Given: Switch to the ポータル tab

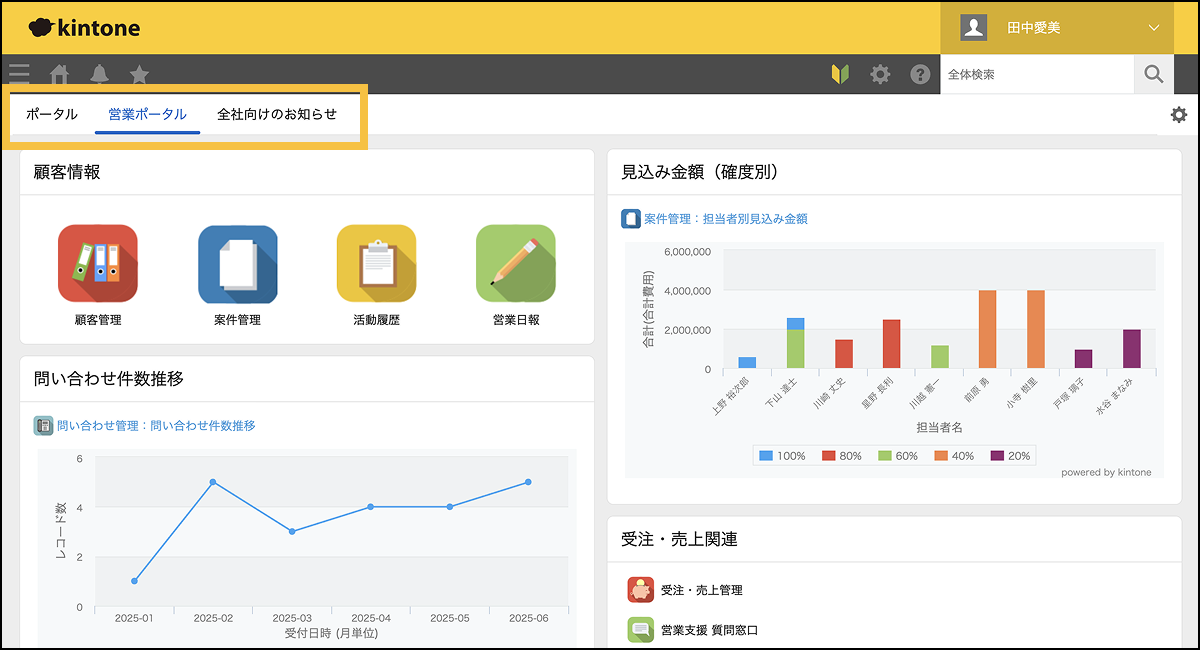Looking at the screenshot, I should 52,114.
